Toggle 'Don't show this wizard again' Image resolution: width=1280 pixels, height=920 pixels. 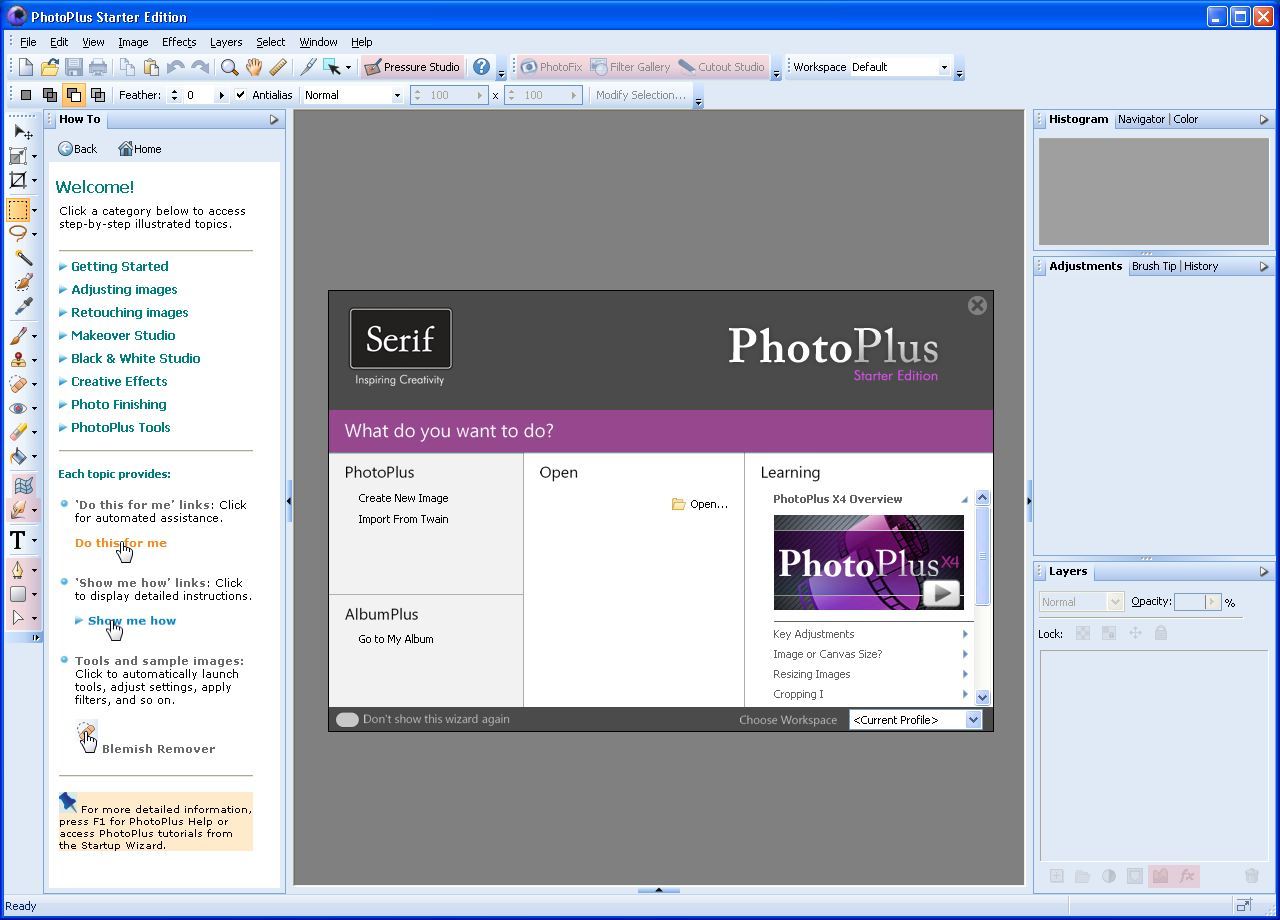point(347,719)
